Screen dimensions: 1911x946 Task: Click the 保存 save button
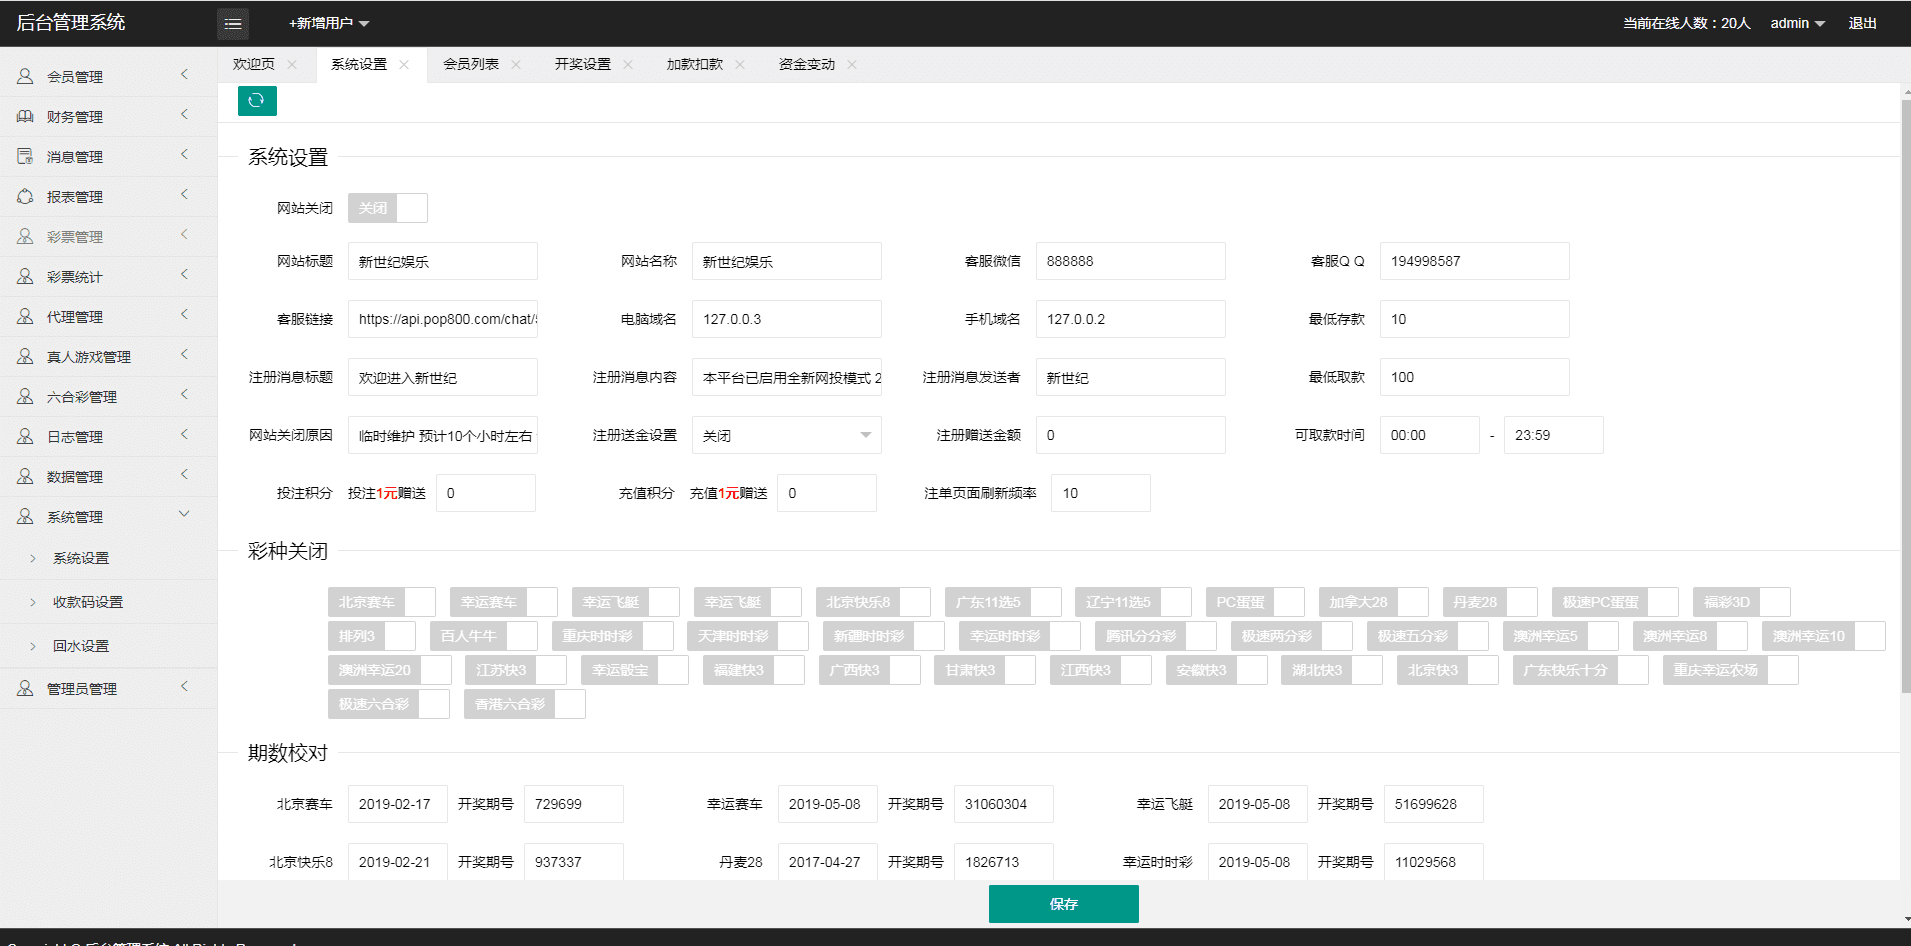click(1063, 904)
